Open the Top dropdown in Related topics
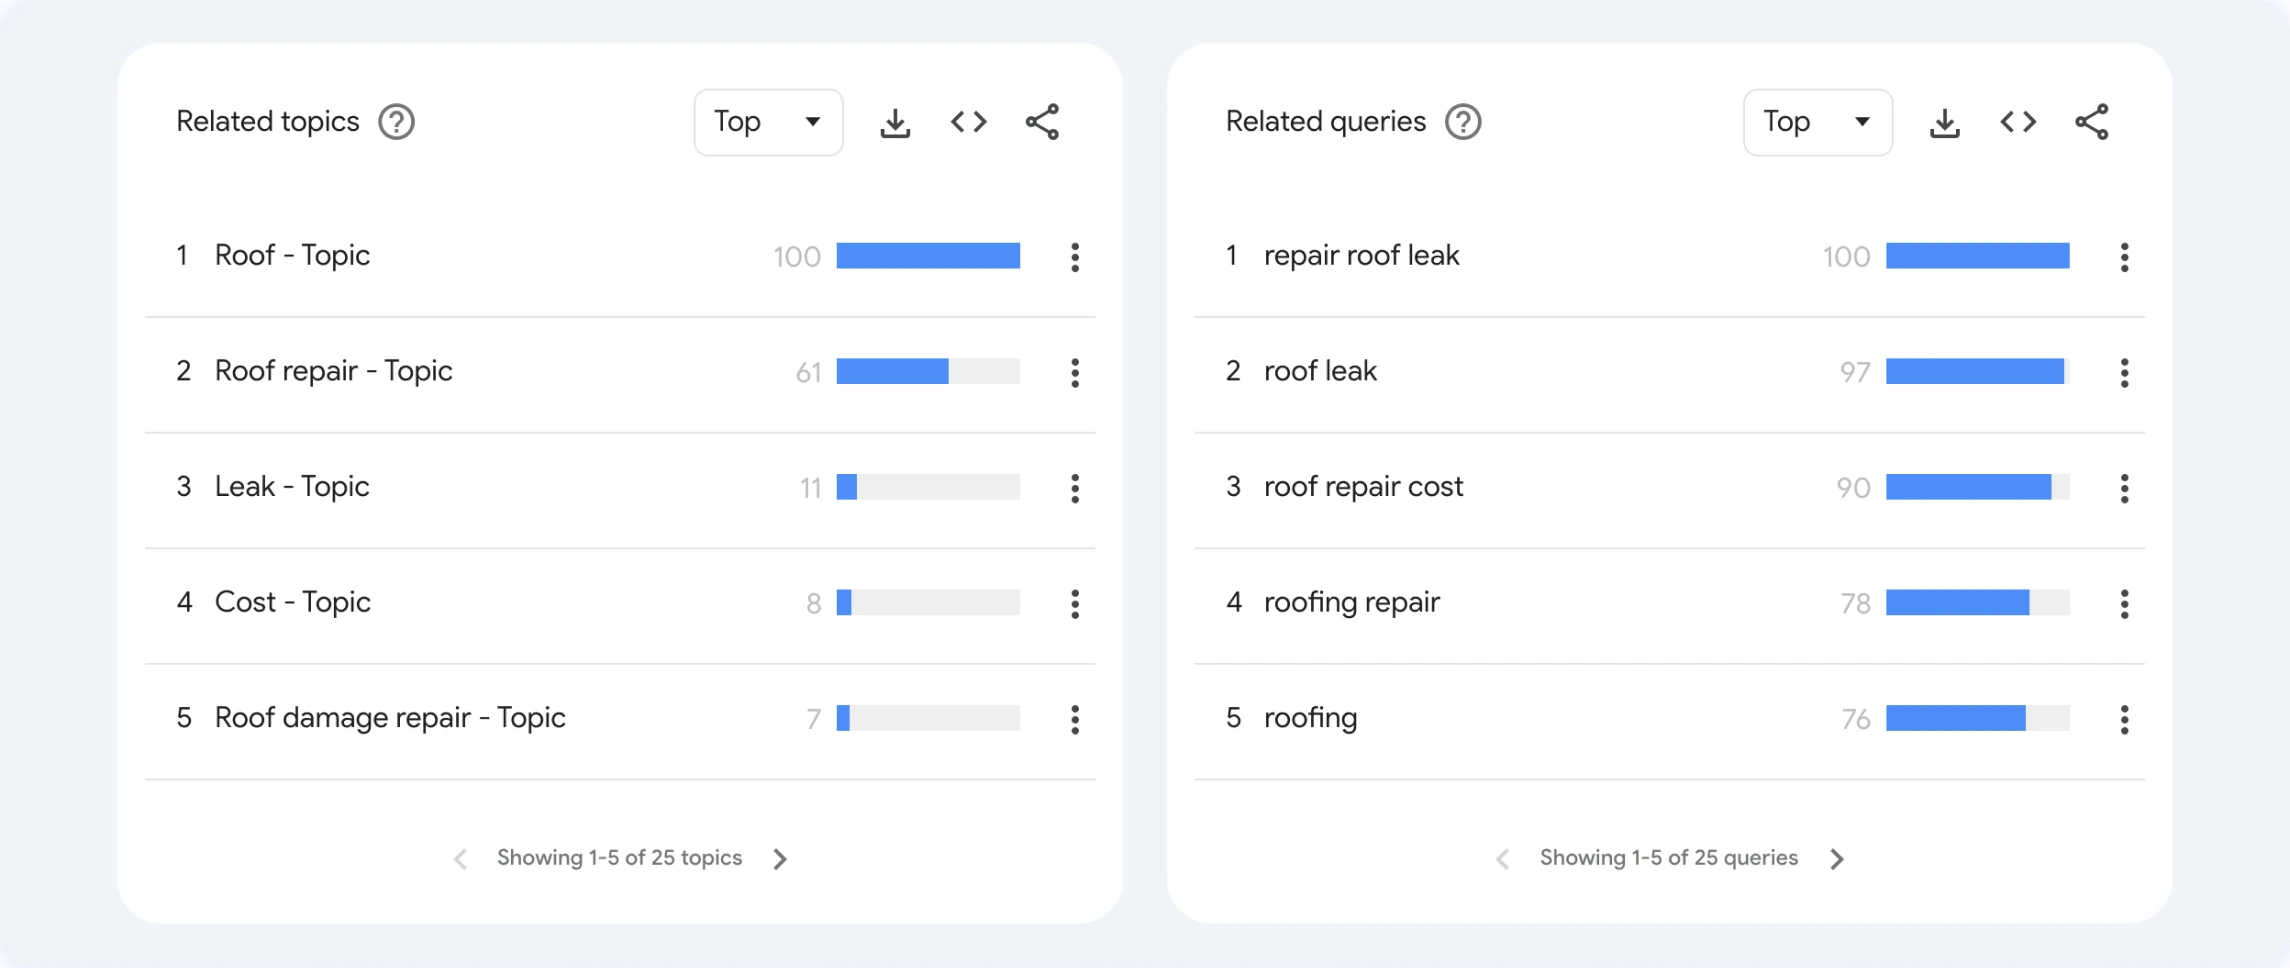2290x968 pixels. coord(768,122)
